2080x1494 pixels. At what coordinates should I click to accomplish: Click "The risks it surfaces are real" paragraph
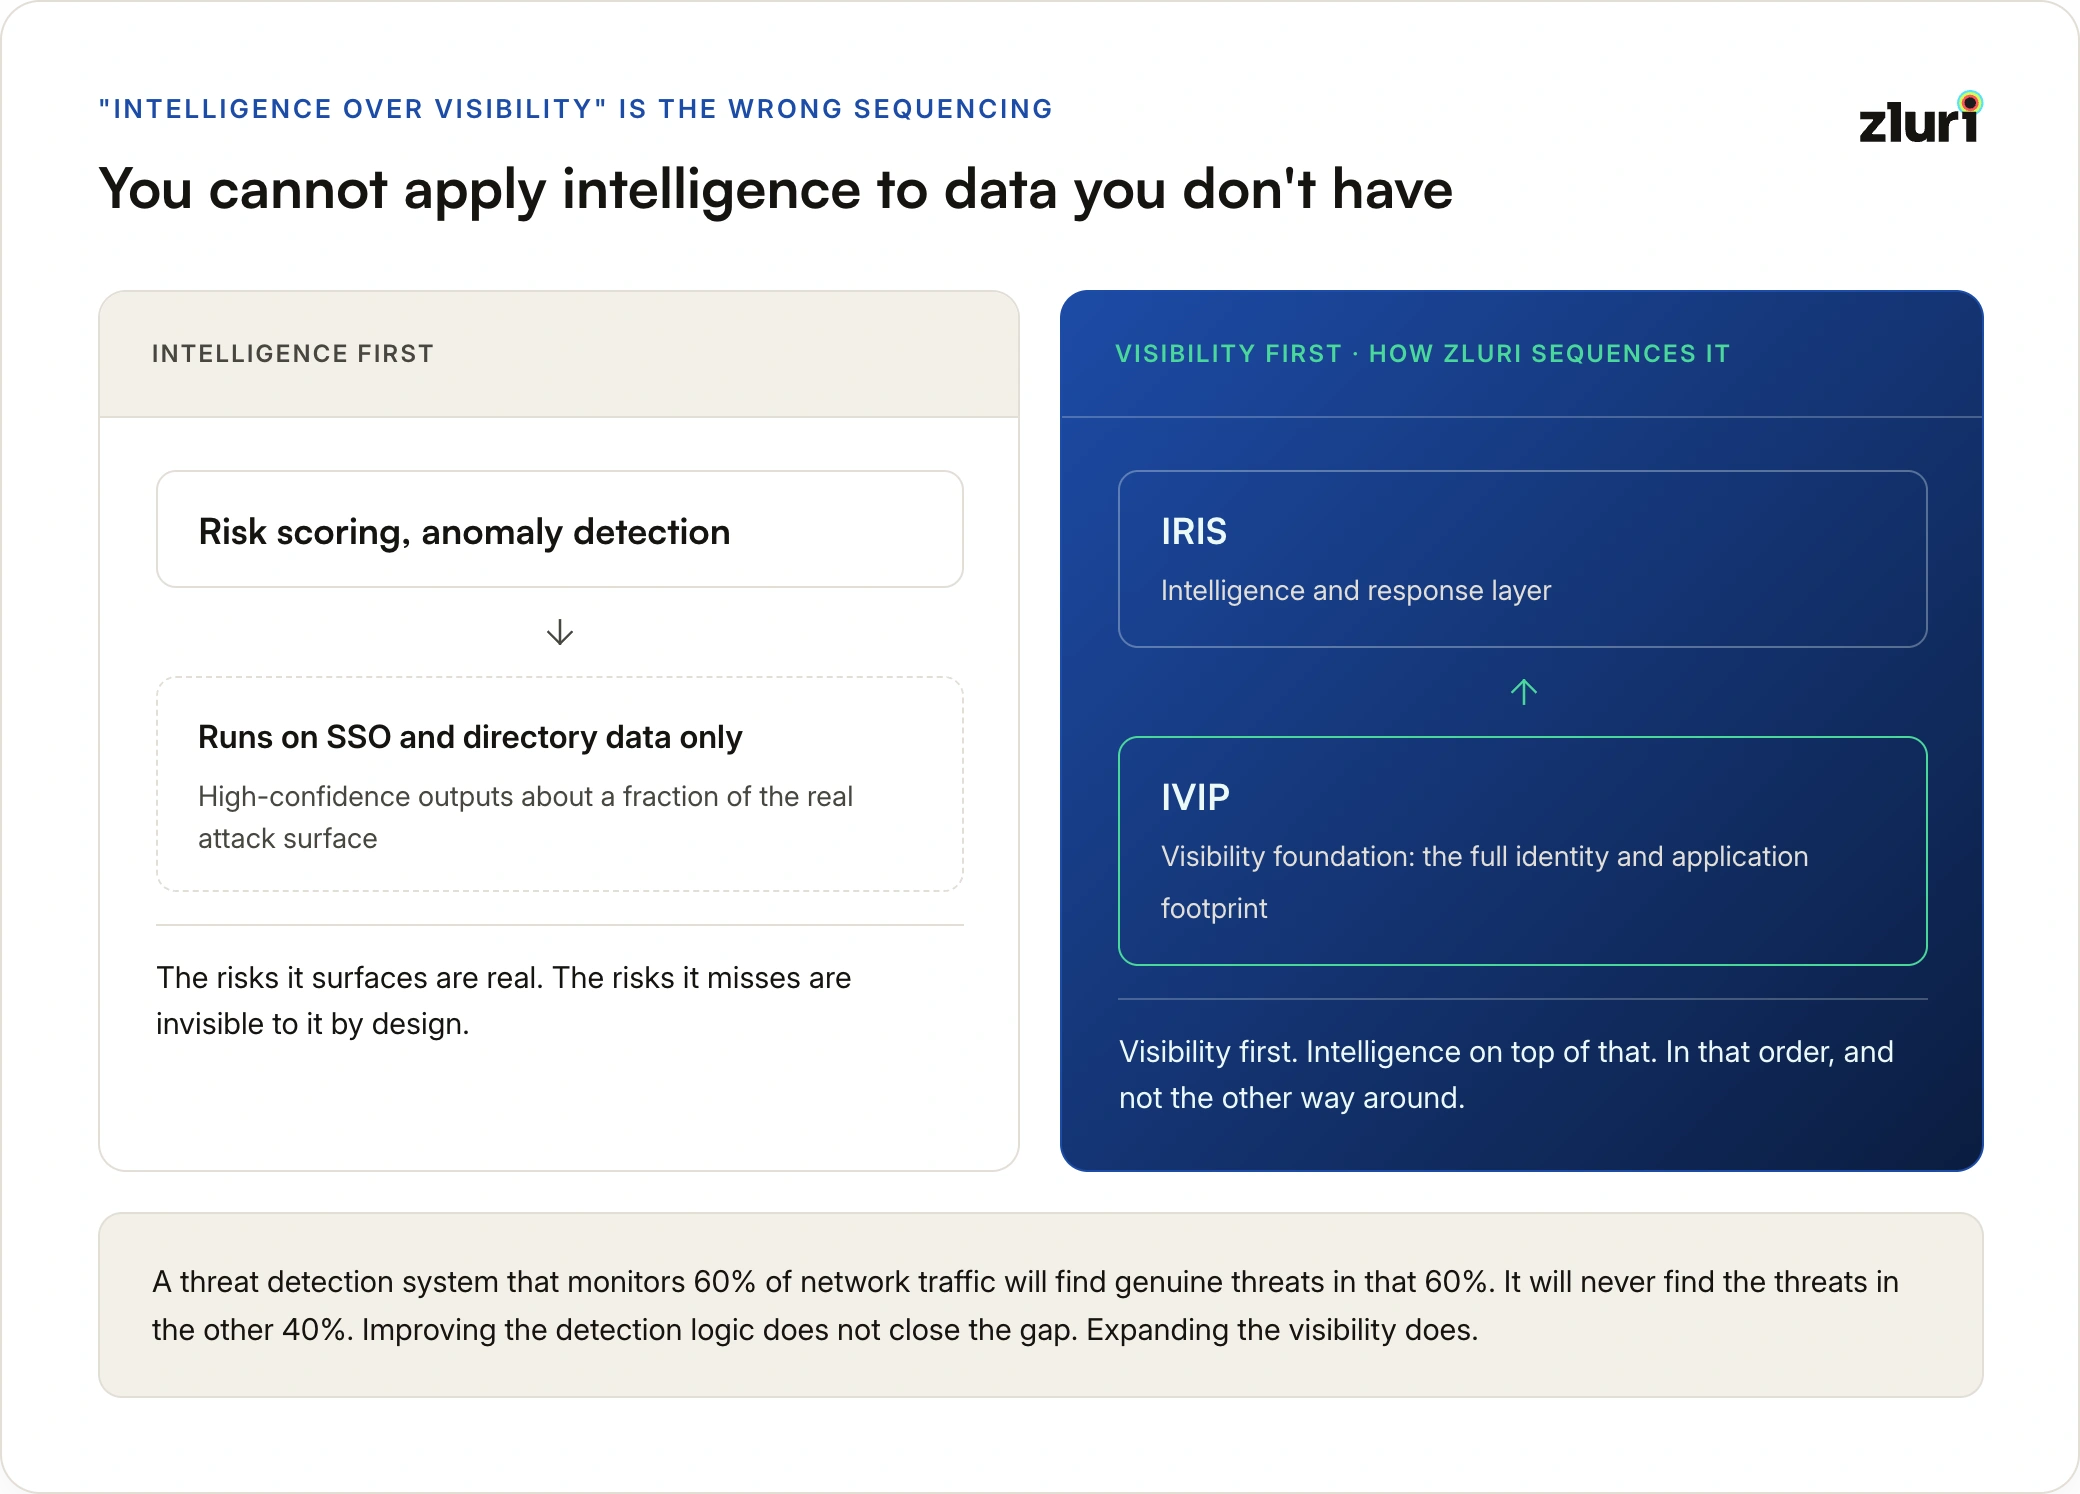[504, 1000]
